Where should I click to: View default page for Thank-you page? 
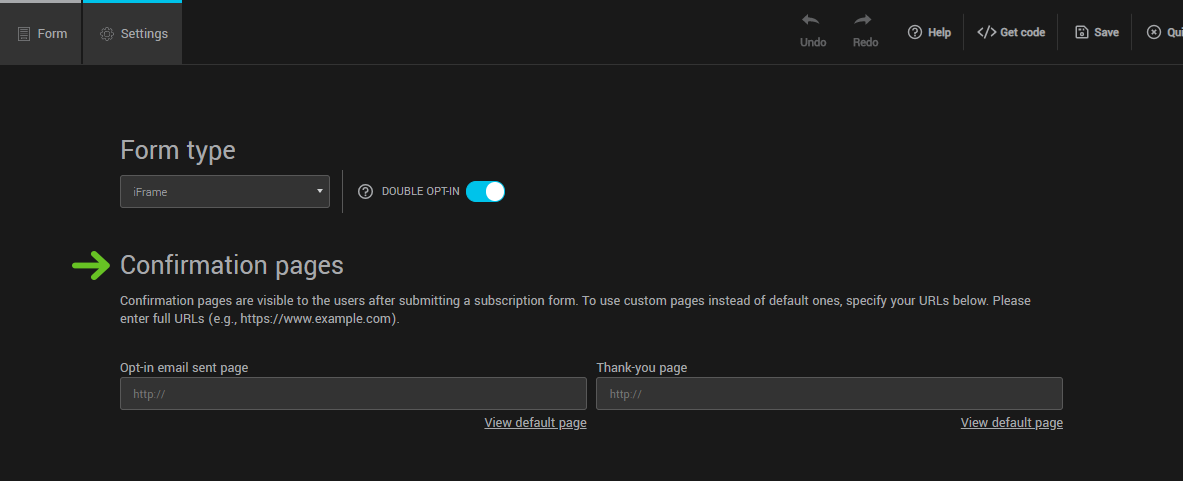click(x=1011, y=423)
